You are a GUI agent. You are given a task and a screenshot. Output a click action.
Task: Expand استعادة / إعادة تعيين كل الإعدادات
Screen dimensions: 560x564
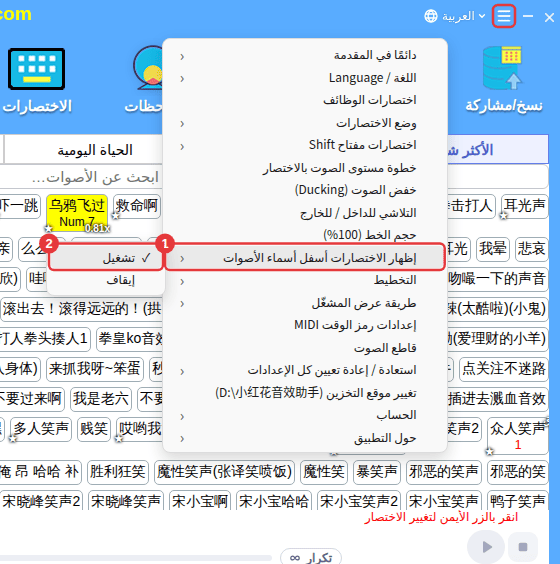click(305, 370)
